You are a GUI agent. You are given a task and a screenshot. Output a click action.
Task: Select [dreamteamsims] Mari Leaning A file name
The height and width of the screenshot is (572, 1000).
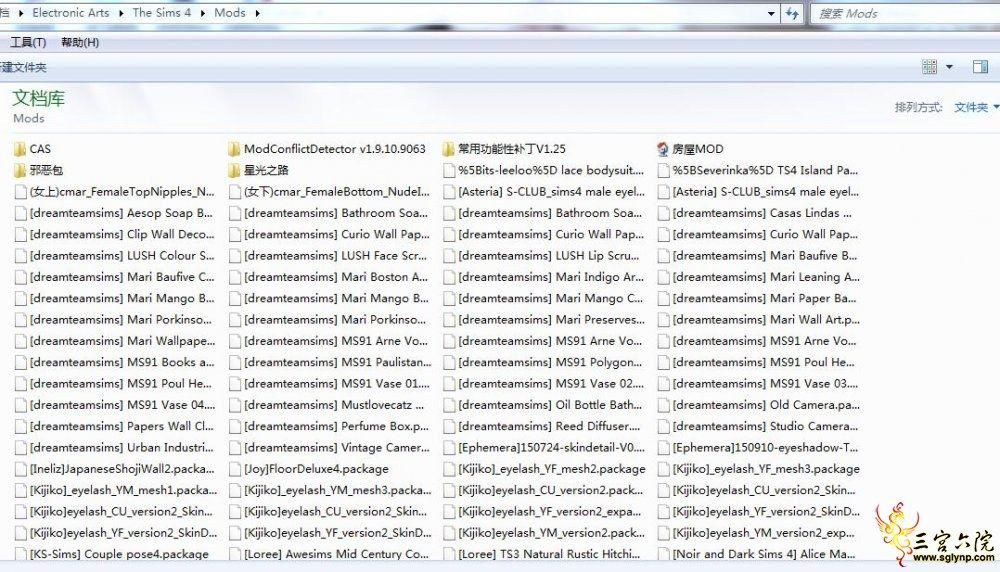766,277
